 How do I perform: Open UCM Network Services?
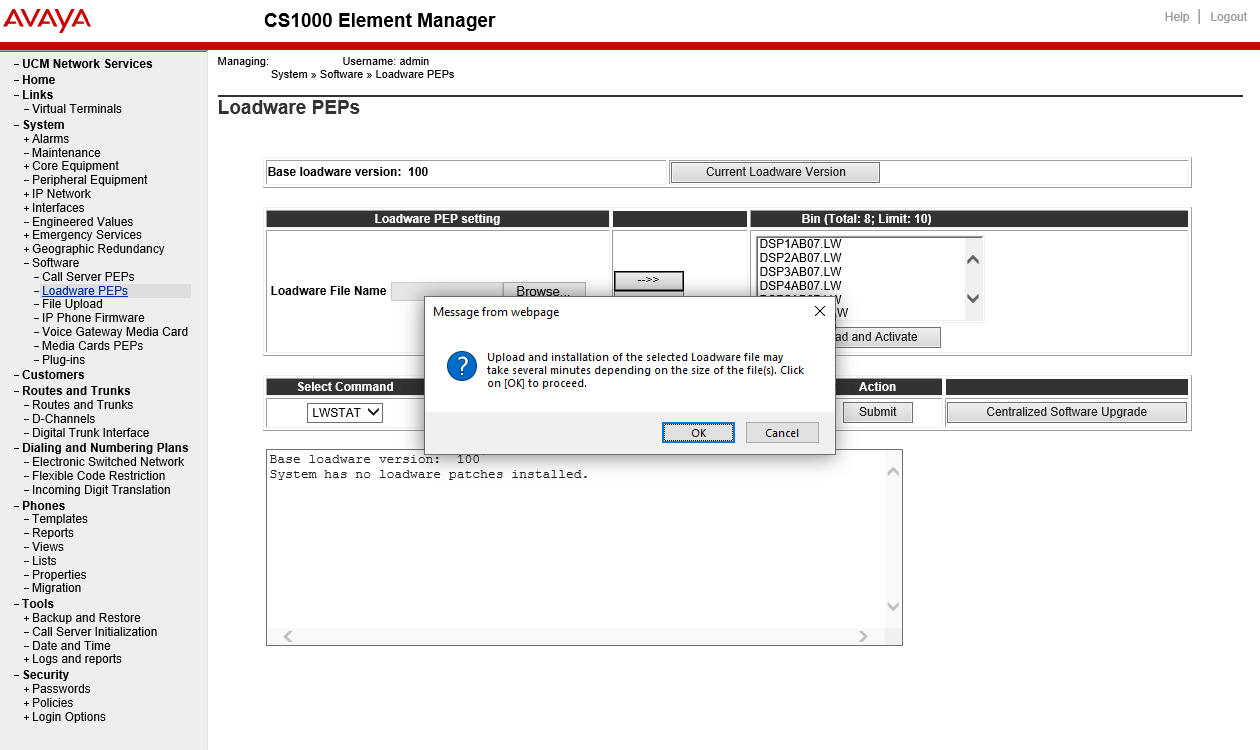tap(87, 64)
